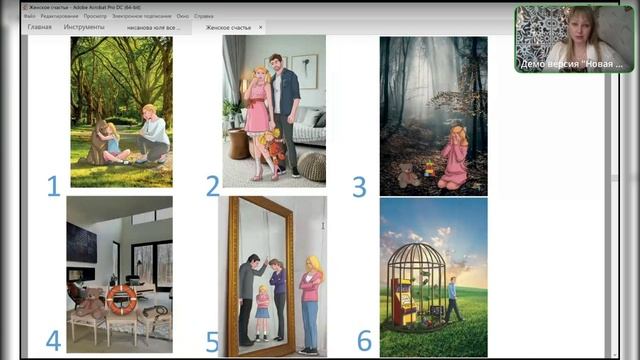Open the Окно menu
640x360 pixels.
tap(182, 16)
